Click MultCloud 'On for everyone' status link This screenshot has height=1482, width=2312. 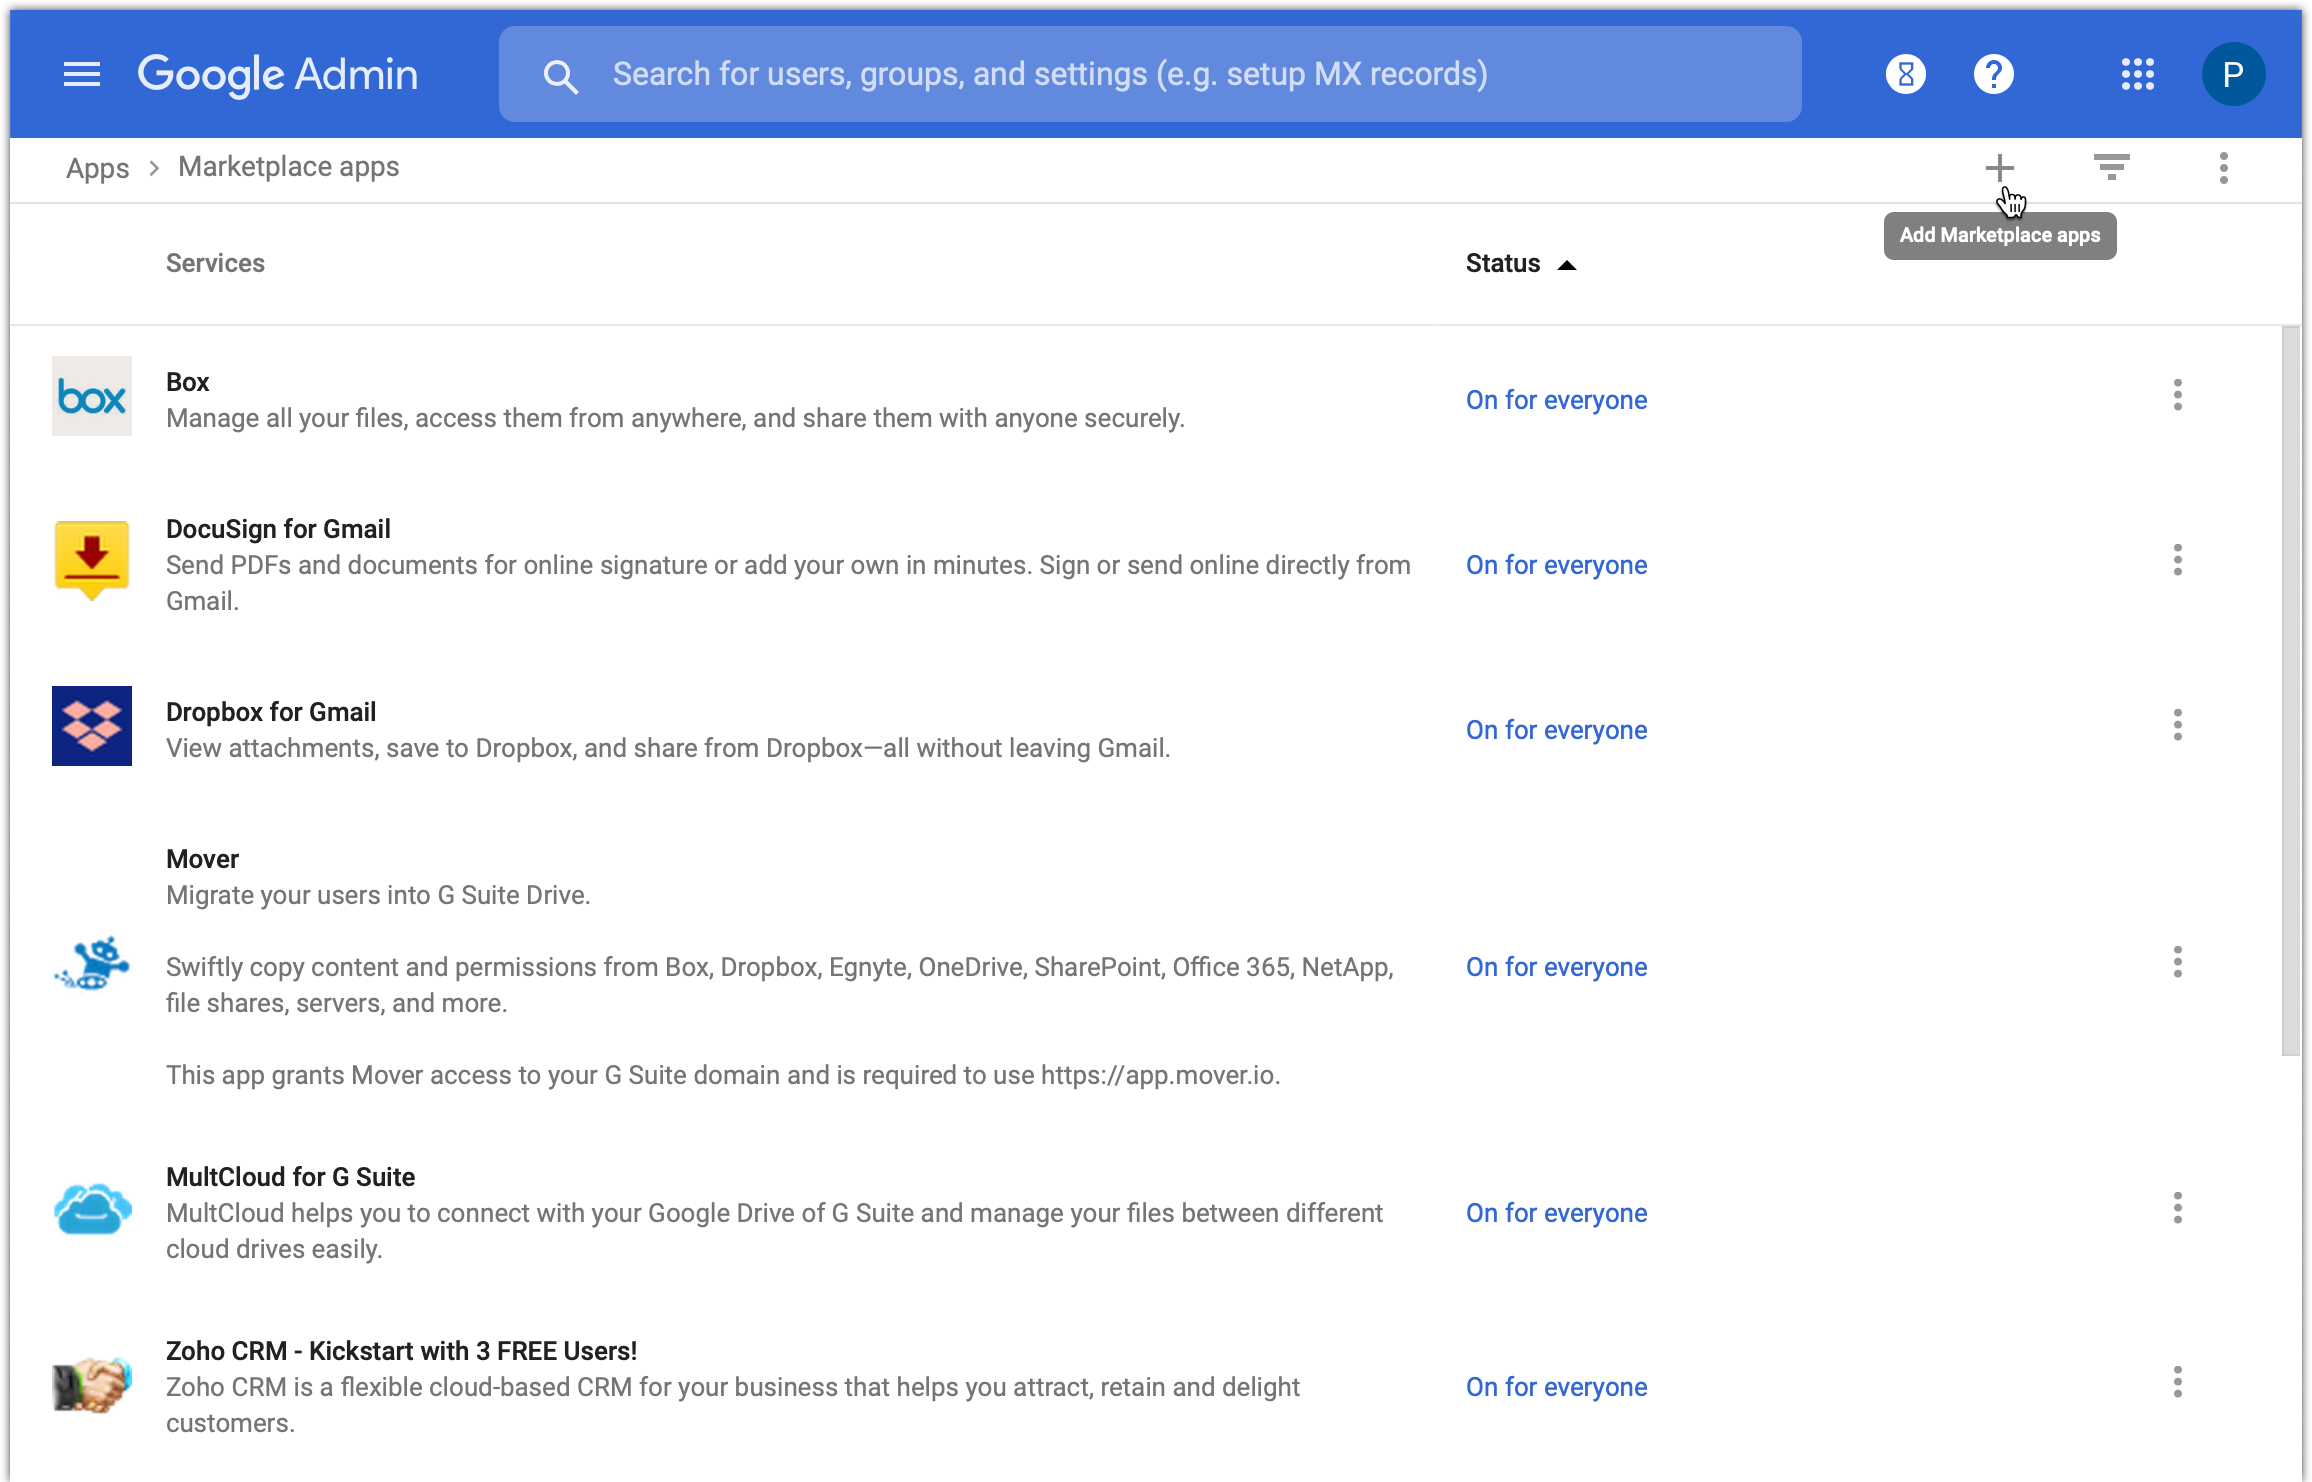tap(1555, 1213)
